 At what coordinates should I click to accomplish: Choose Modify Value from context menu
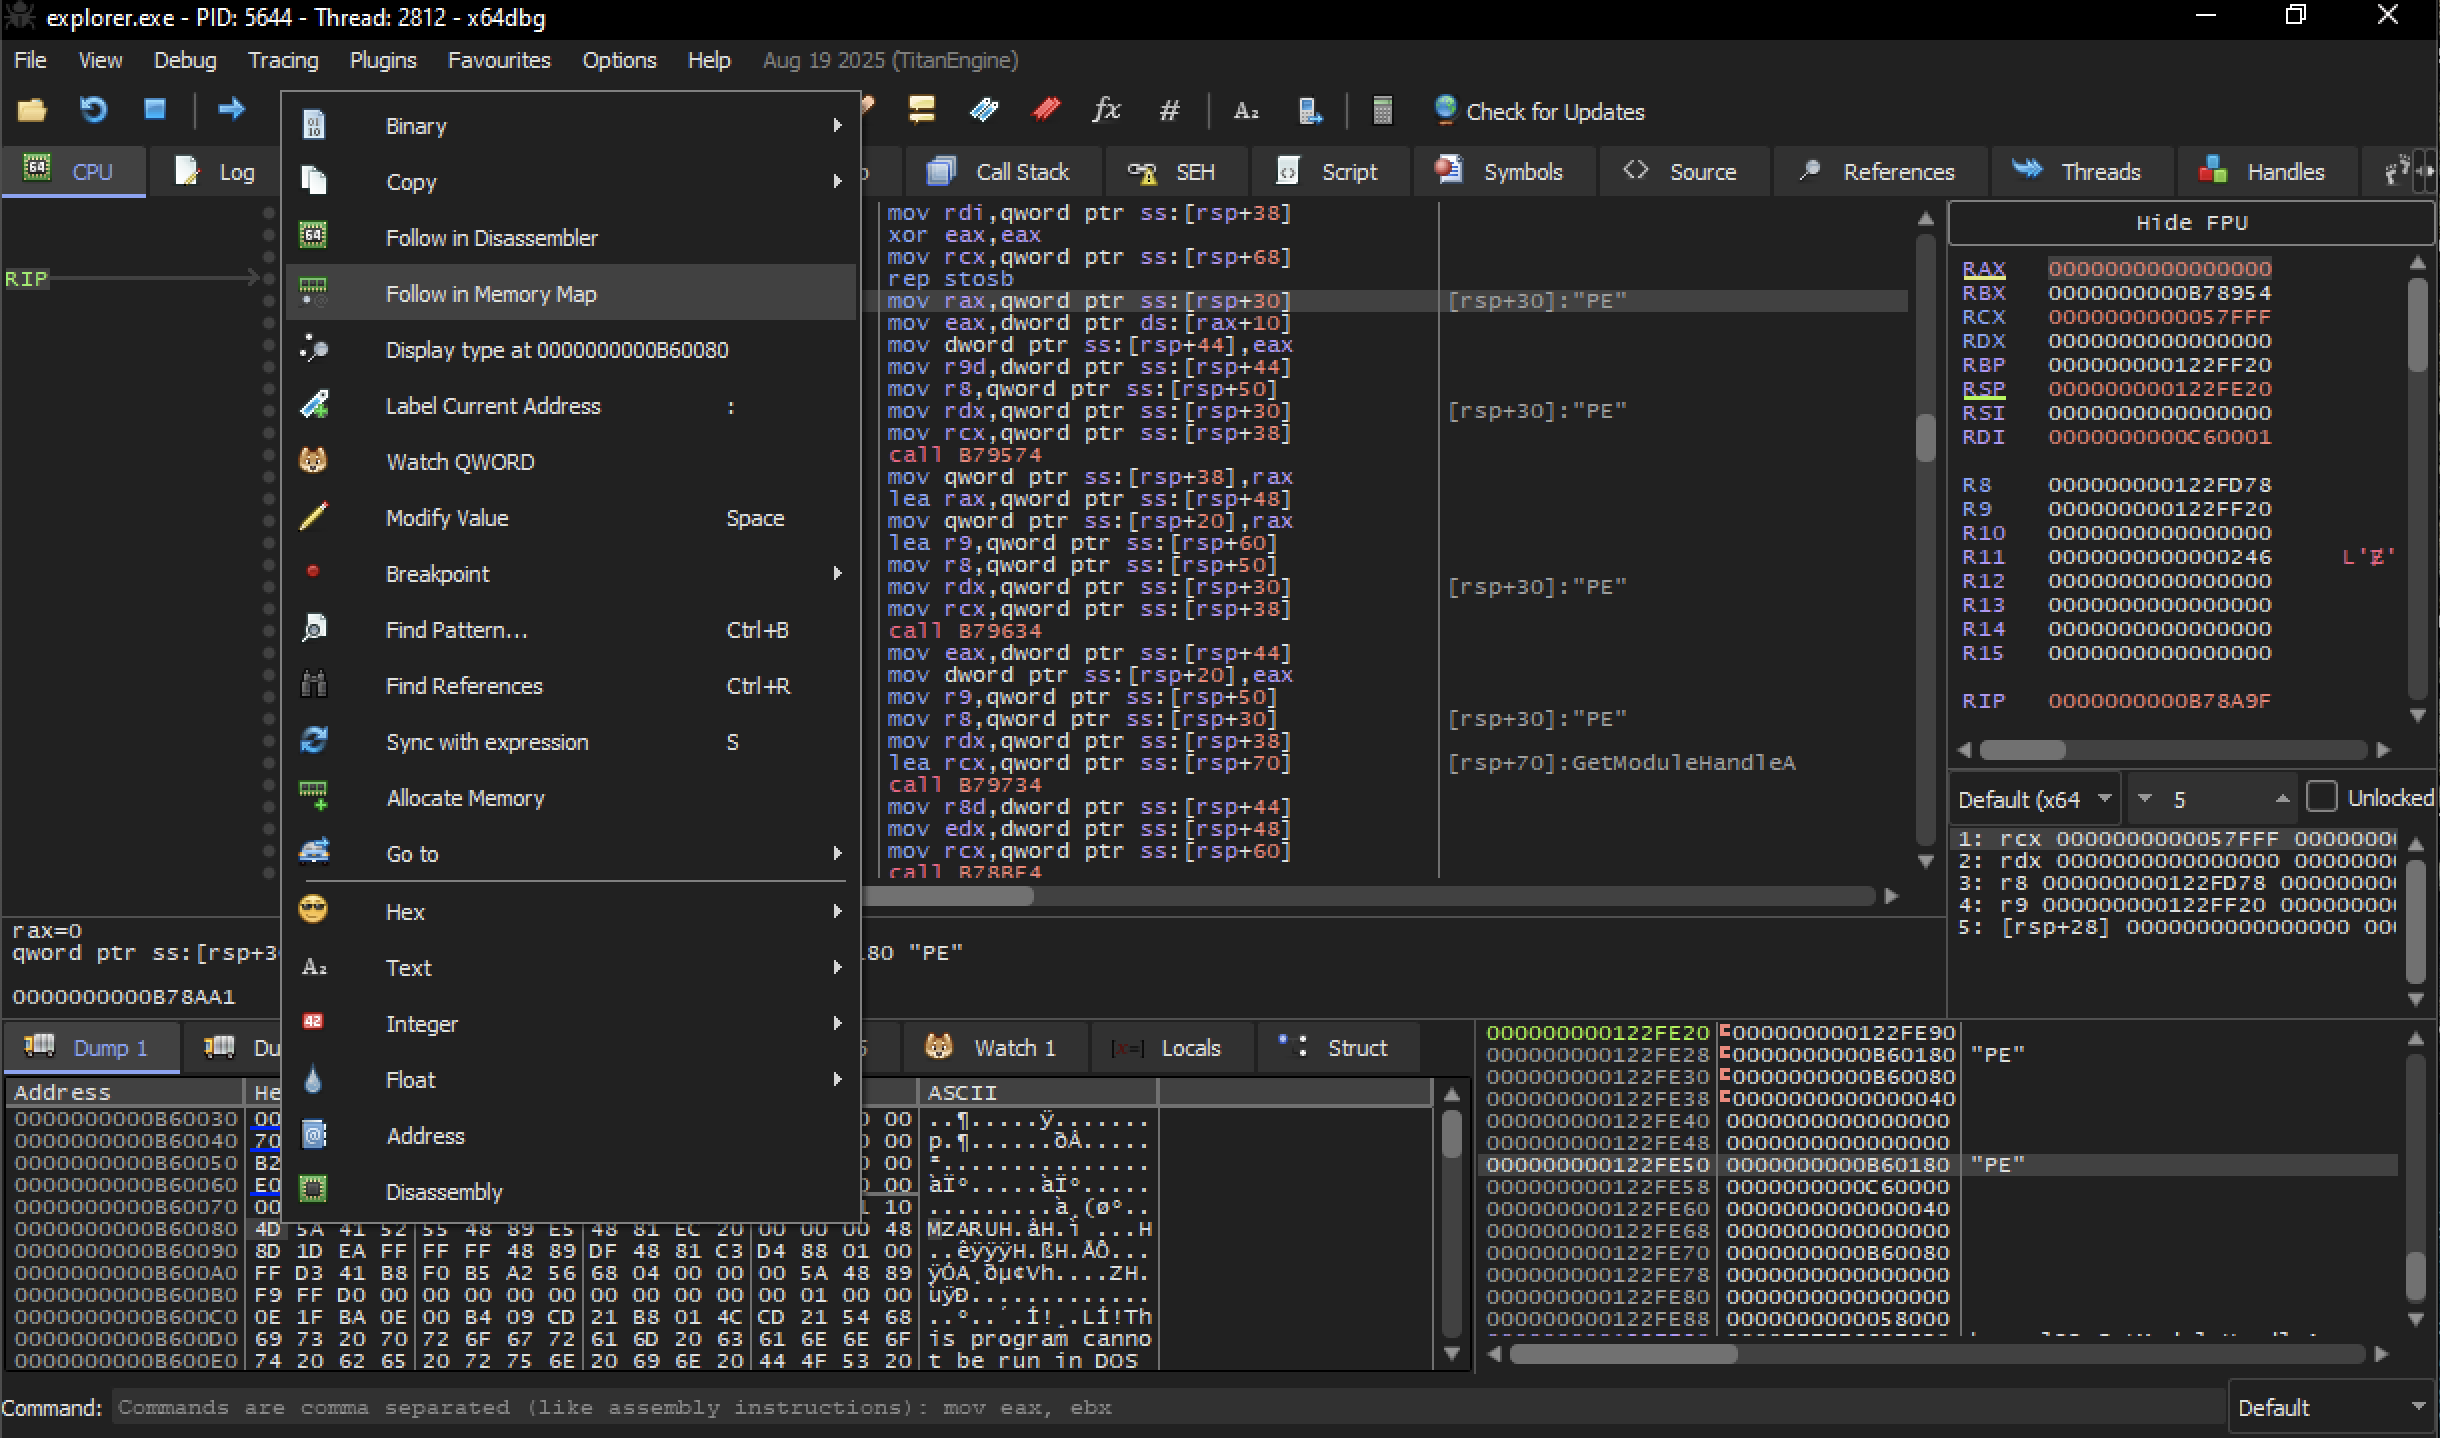tap(570, 518)
